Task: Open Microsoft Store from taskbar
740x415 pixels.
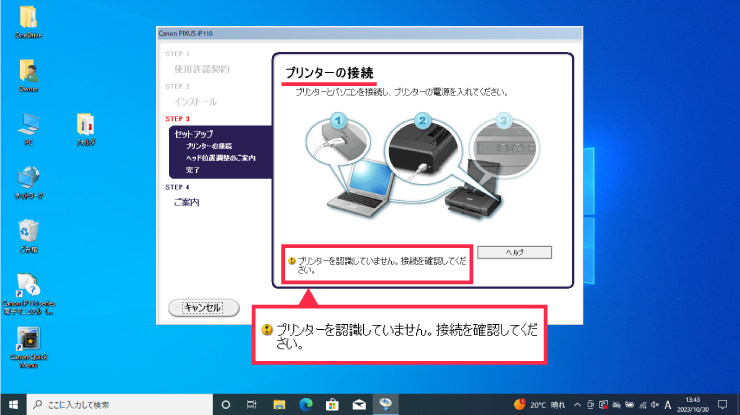Action: tap(332, 404)
